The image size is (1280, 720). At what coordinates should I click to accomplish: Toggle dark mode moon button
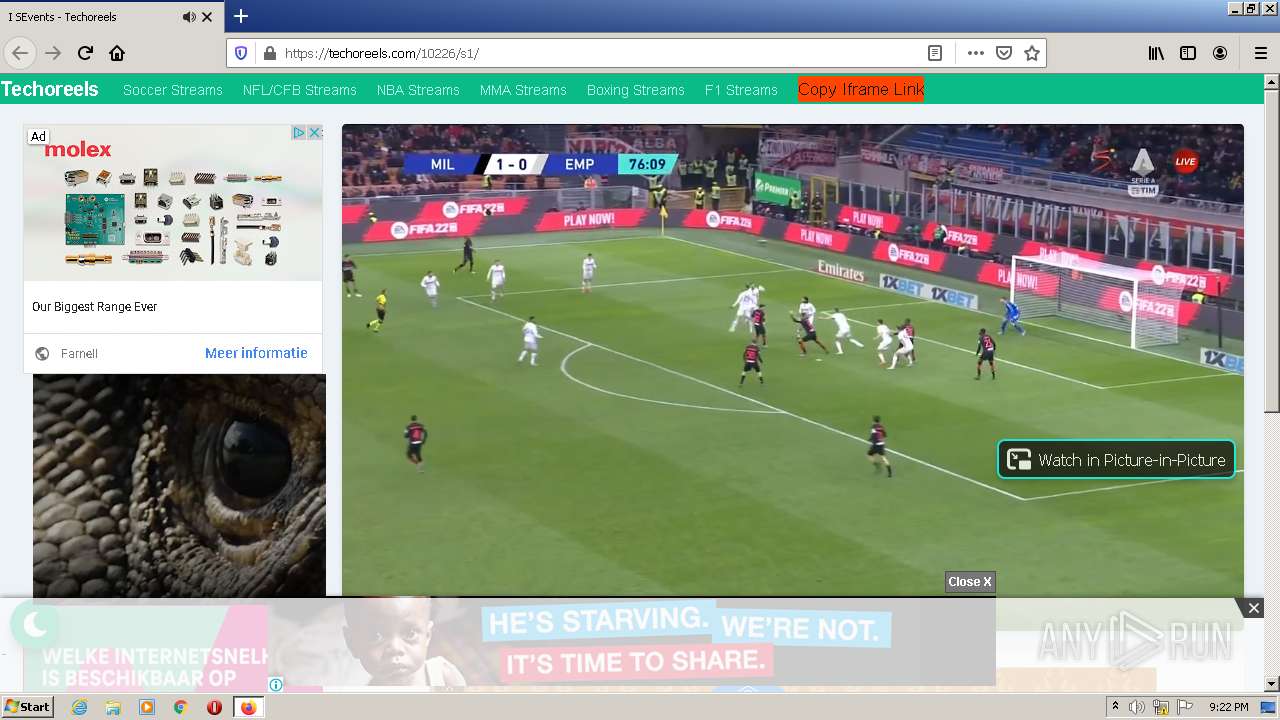pos(35,625)
